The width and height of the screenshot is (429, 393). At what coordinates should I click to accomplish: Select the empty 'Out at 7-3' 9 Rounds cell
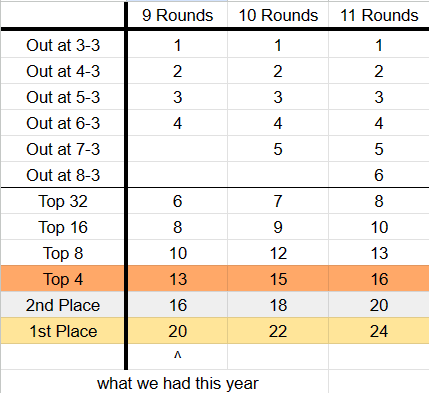click(x=177, y=149)
